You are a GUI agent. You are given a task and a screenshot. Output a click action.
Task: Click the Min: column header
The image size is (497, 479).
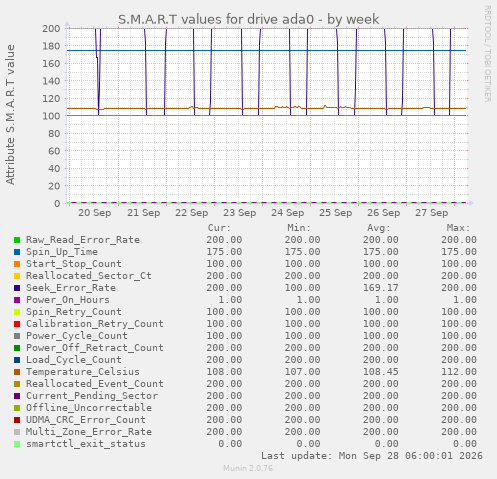click(299, 228)
